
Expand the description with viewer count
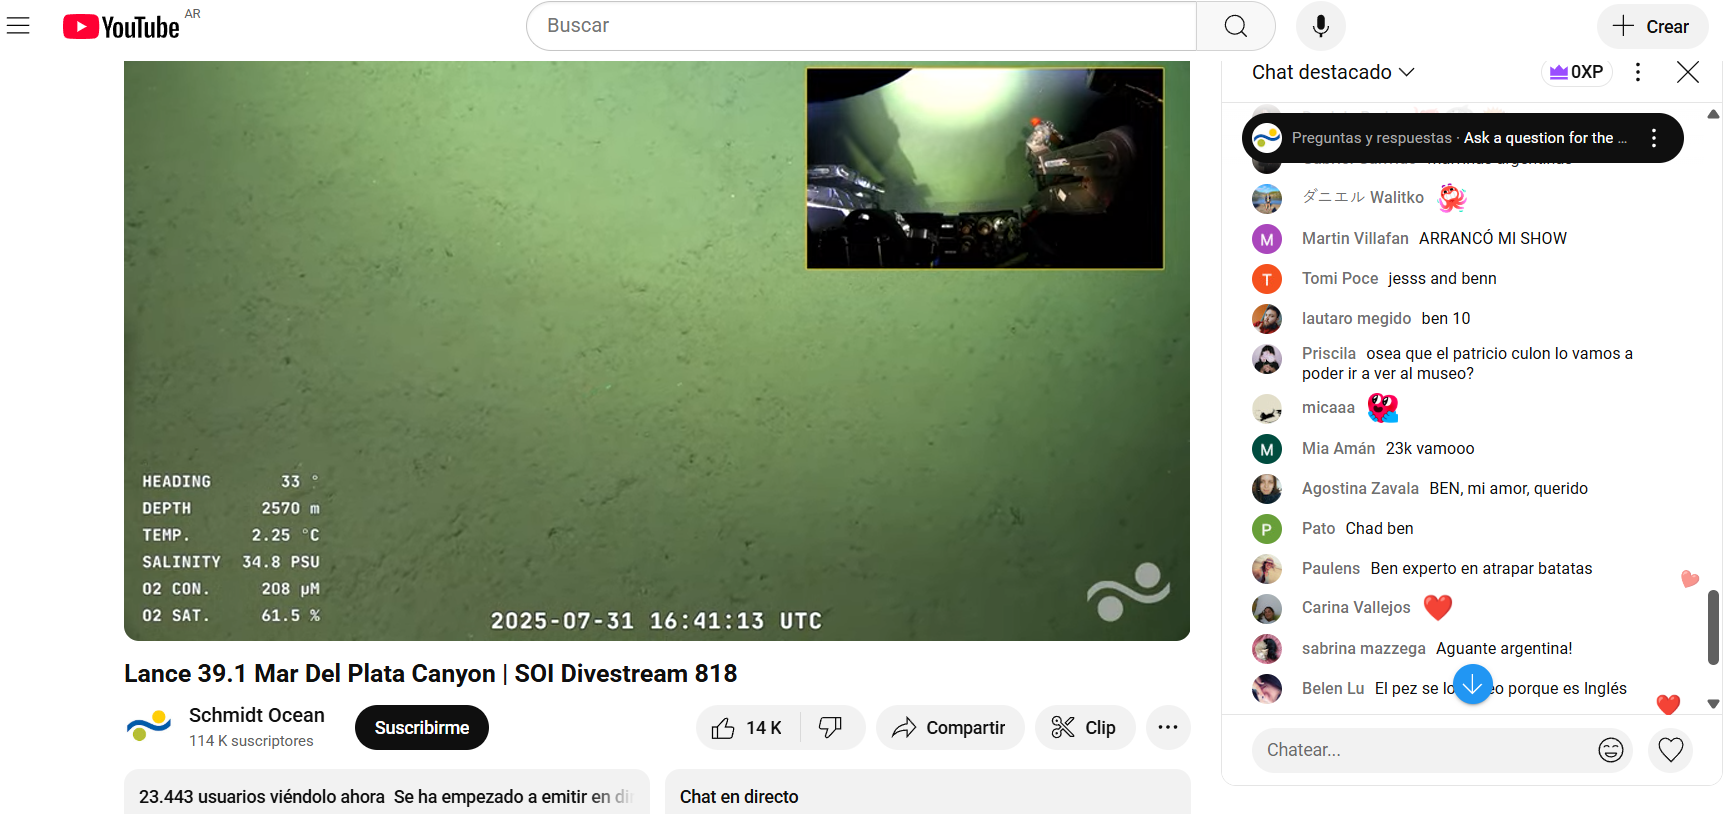pos(386,792)
